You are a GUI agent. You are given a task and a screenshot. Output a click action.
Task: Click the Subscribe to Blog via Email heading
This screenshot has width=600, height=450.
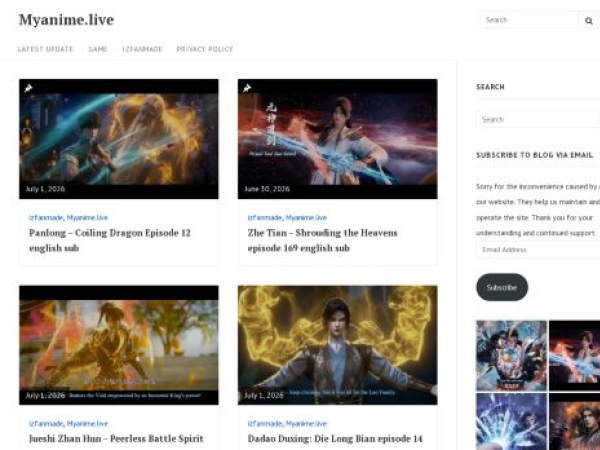click(535, 155)
